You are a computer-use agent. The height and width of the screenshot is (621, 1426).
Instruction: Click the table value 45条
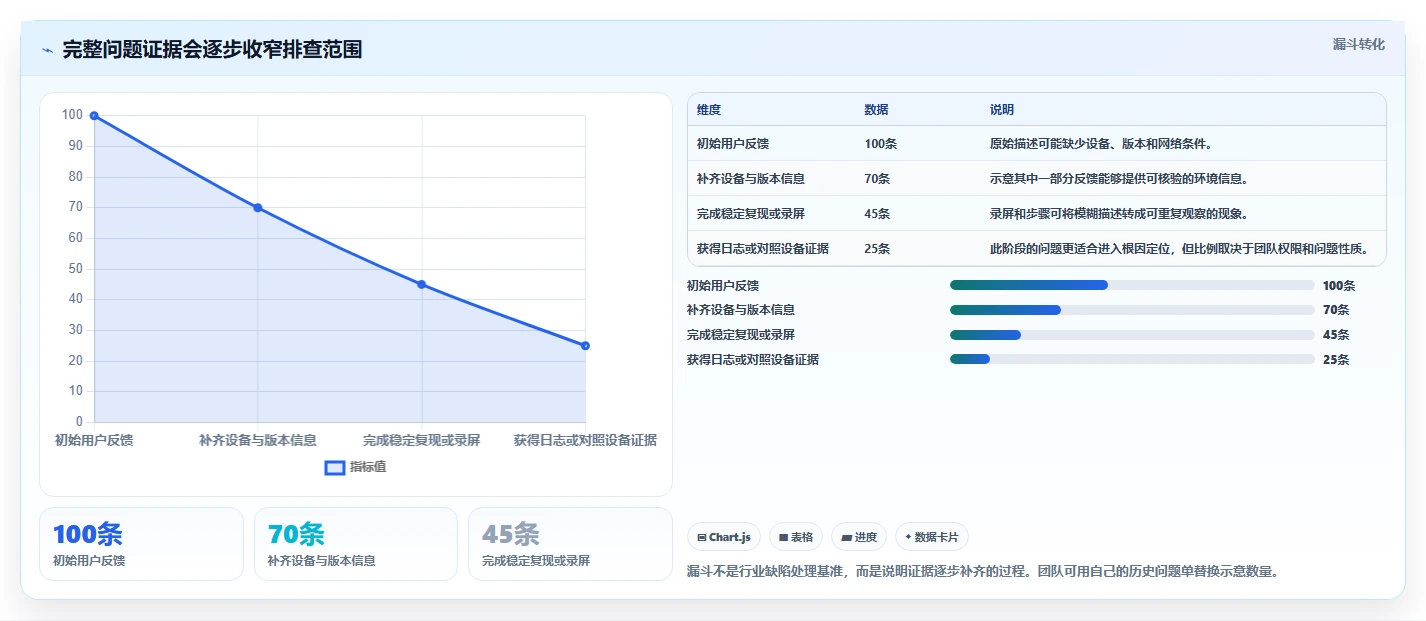click(877, 214)
